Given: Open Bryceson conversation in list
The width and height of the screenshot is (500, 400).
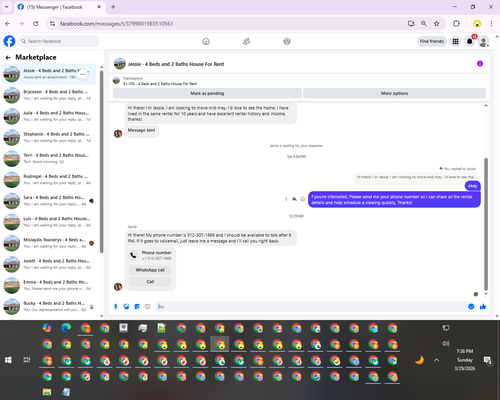Looking at the screenshot, I should pyautogui.click(x=49, y=95).
